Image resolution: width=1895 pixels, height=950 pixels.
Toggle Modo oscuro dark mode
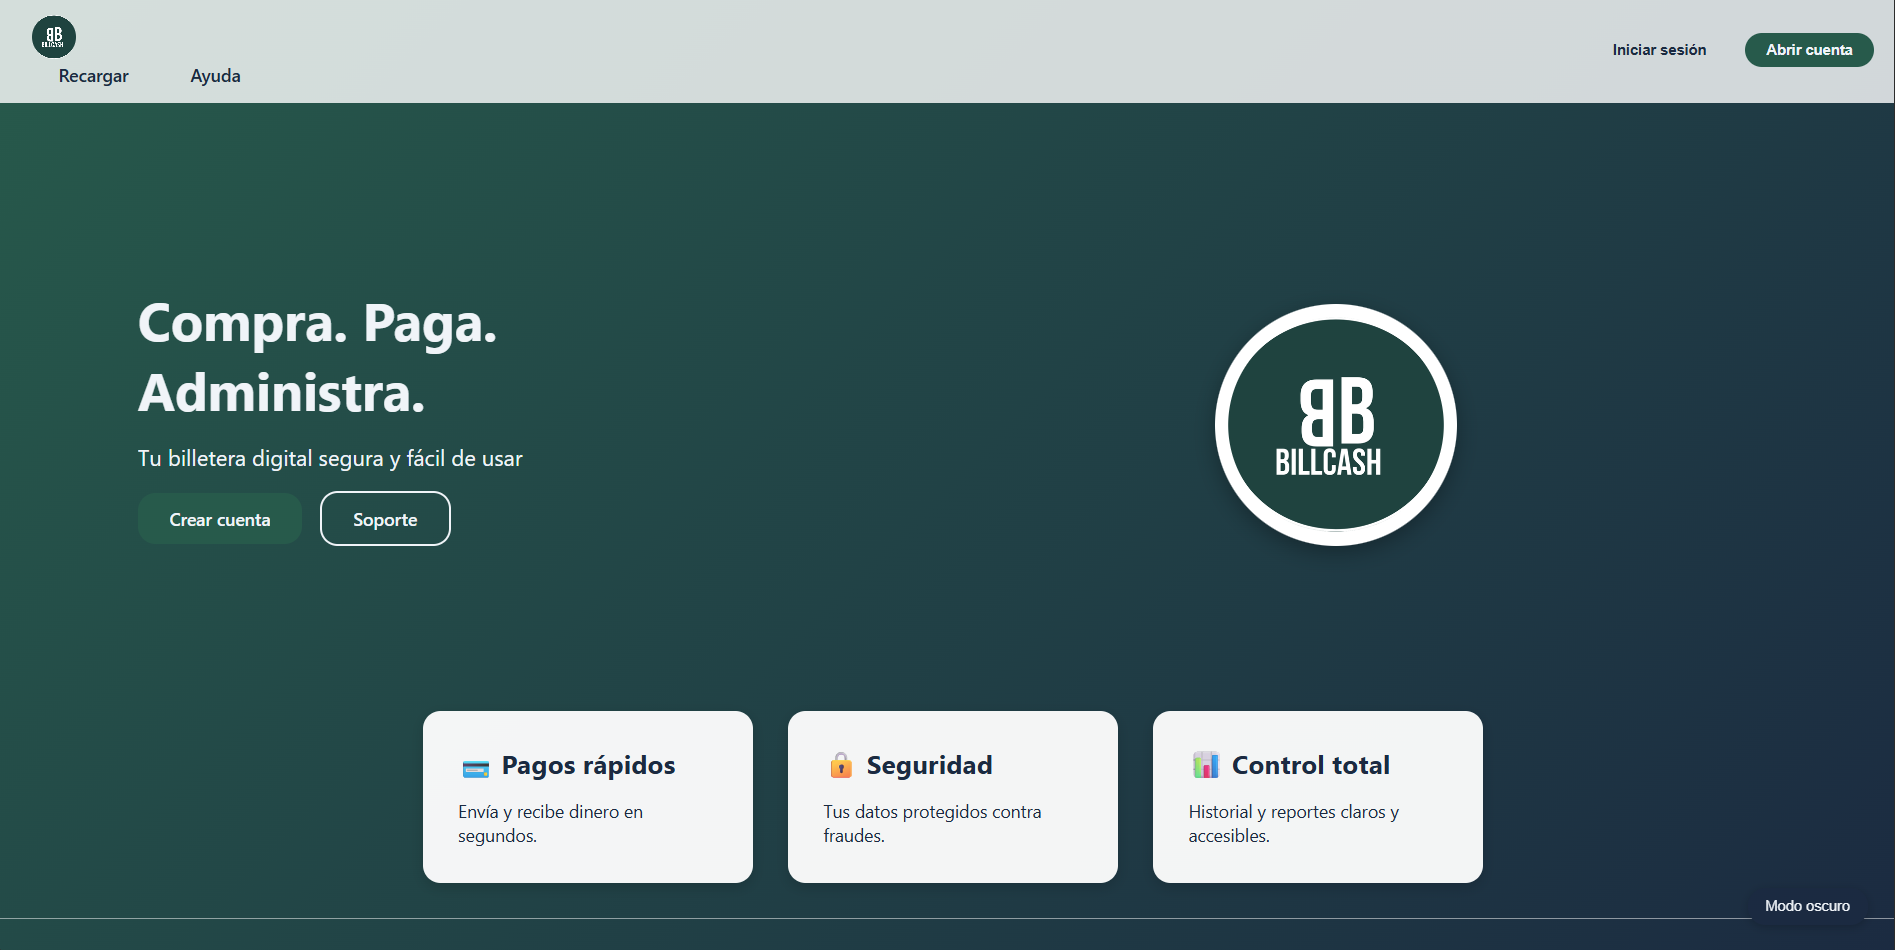(1806, 906)
